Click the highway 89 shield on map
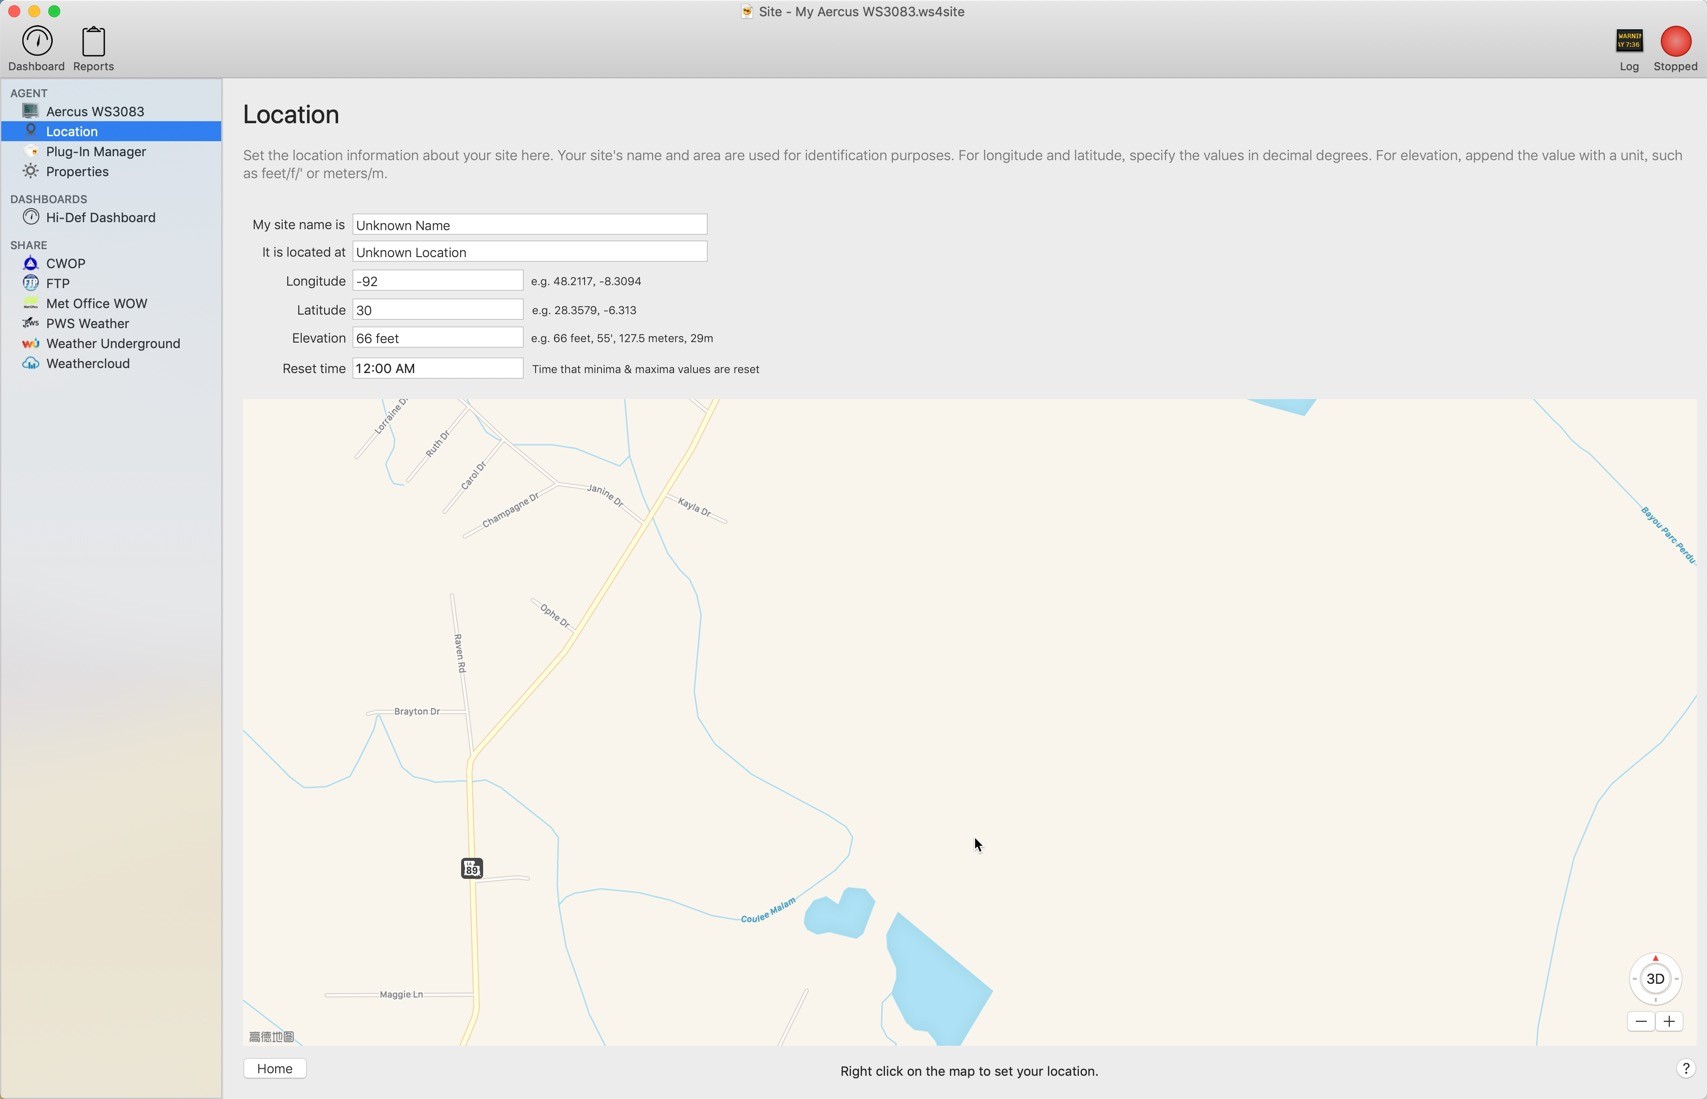1707x1099 pixels. pos(472,868)
